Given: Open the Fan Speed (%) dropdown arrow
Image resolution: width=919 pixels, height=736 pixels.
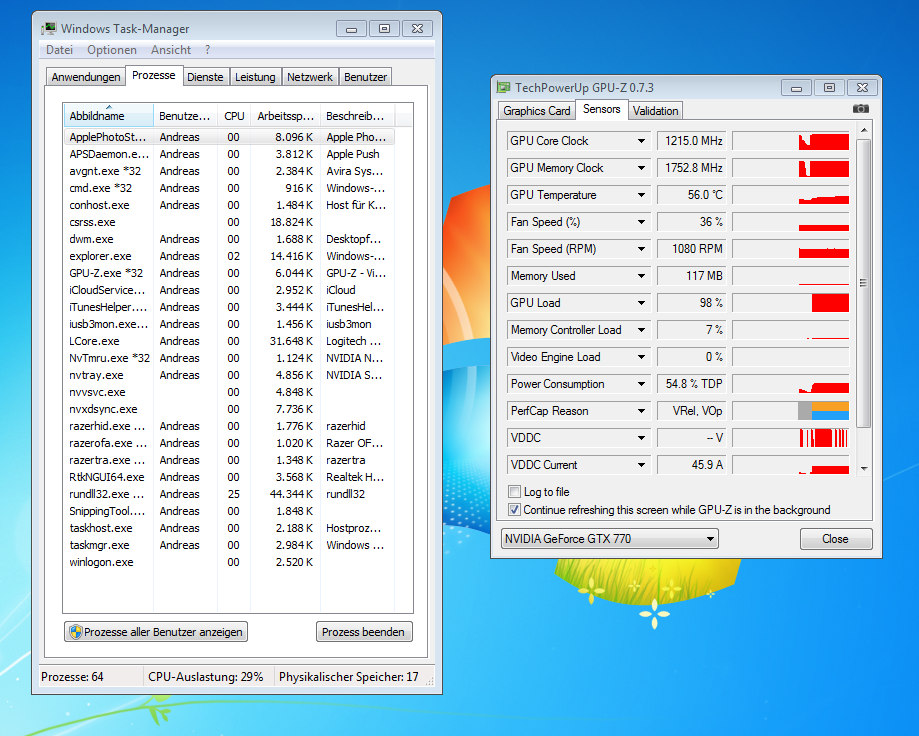Looking at the screenshot, I should (641, 222).
